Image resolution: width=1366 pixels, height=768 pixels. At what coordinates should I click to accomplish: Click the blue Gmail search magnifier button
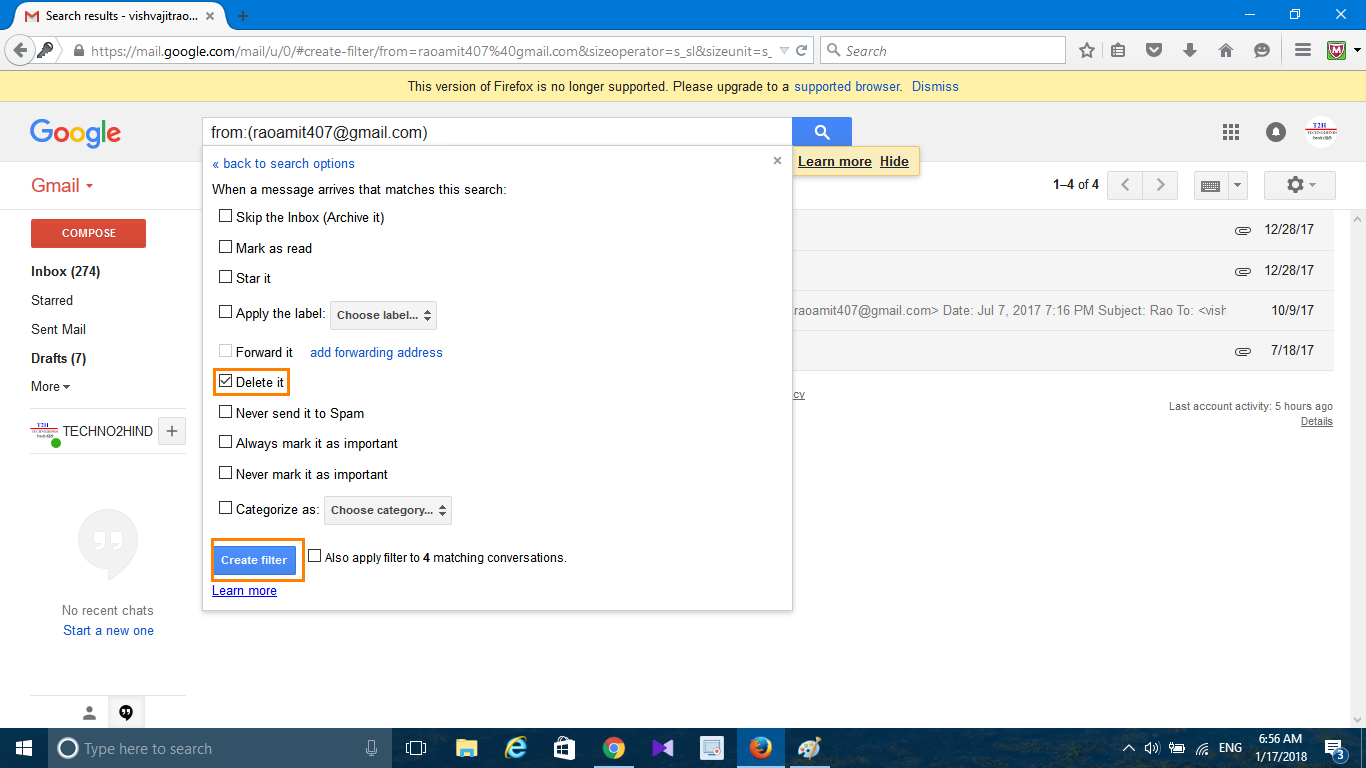[822, 132]
